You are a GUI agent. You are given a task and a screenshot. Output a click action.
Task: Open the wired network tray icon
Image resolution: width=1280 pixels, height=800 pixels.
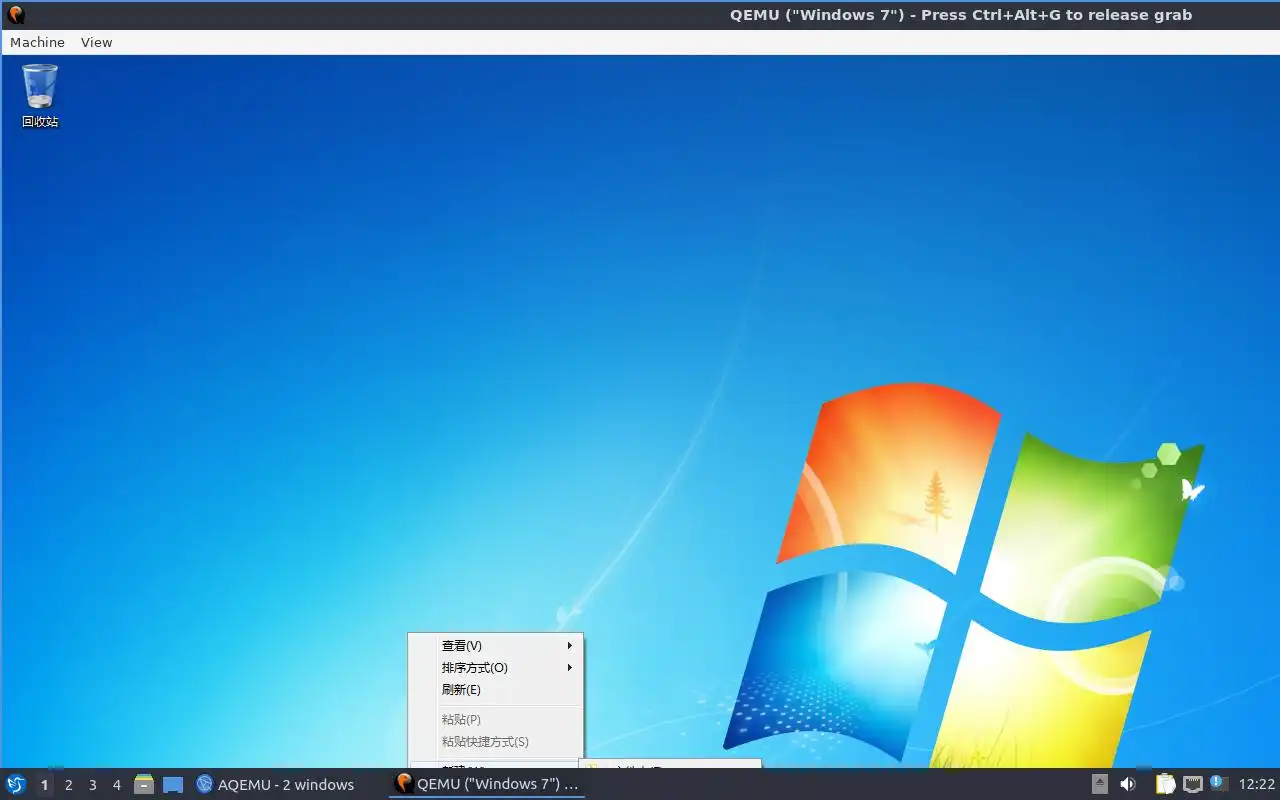coord(1192,784)
